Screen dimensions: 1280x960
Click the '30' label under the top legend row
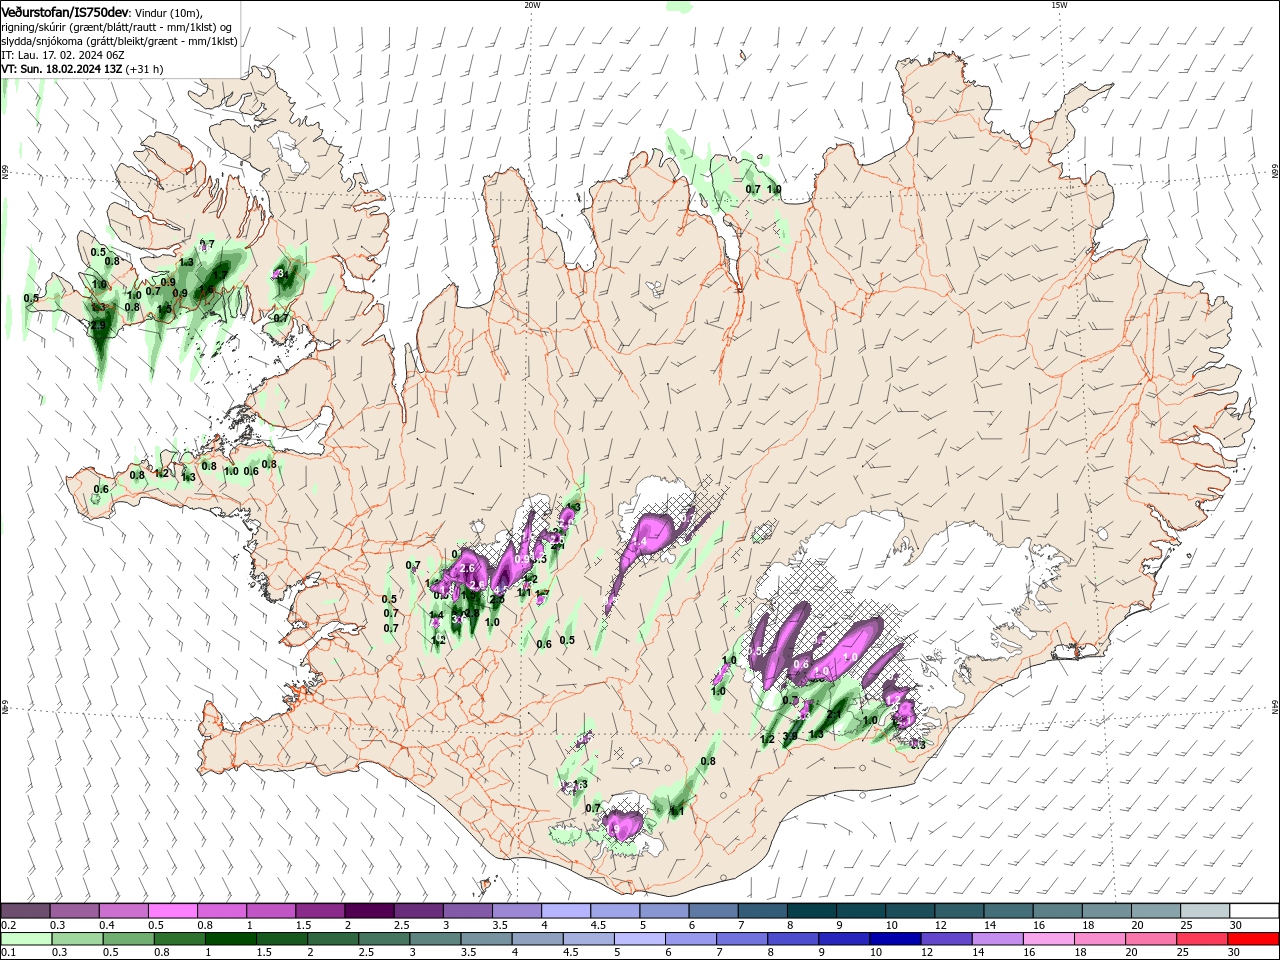point(1235,925)
